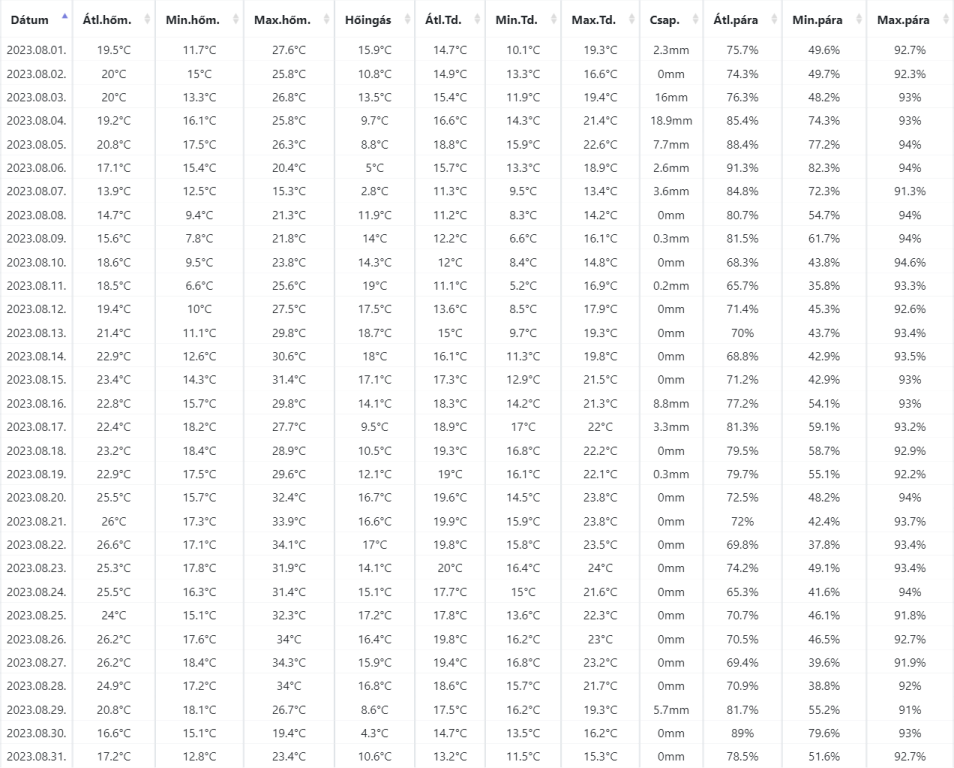Sort by the Max.pára column header
Image resolution: width=954 pixels, height=768 pixels.
point(903,19)
